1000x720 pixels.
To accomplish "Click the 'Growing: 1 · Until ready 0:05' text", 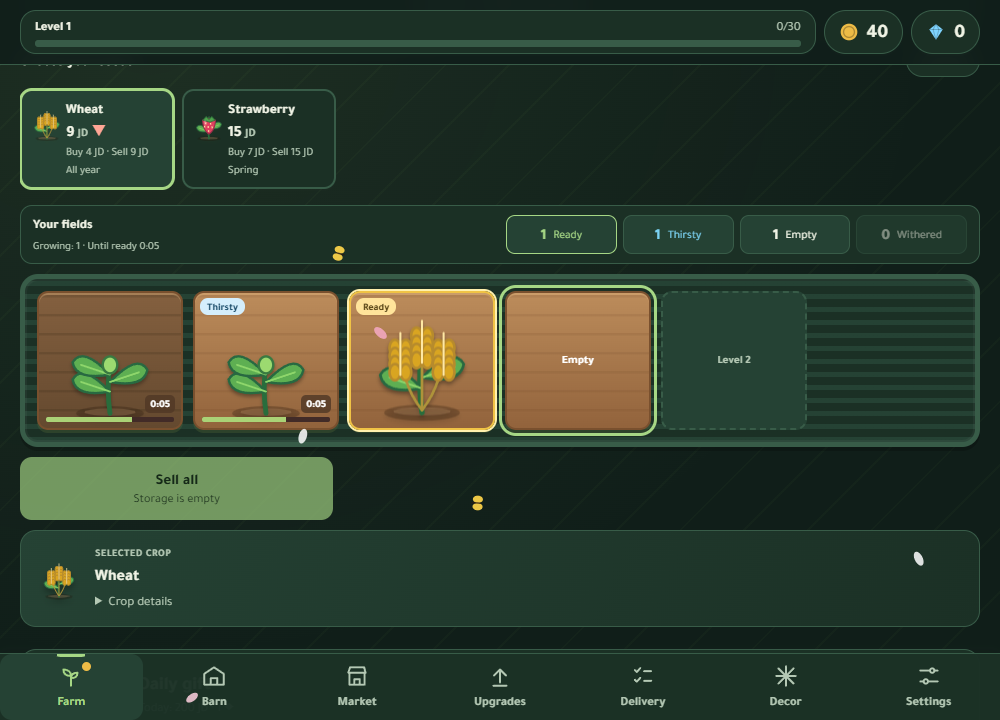I will [96, 246].
